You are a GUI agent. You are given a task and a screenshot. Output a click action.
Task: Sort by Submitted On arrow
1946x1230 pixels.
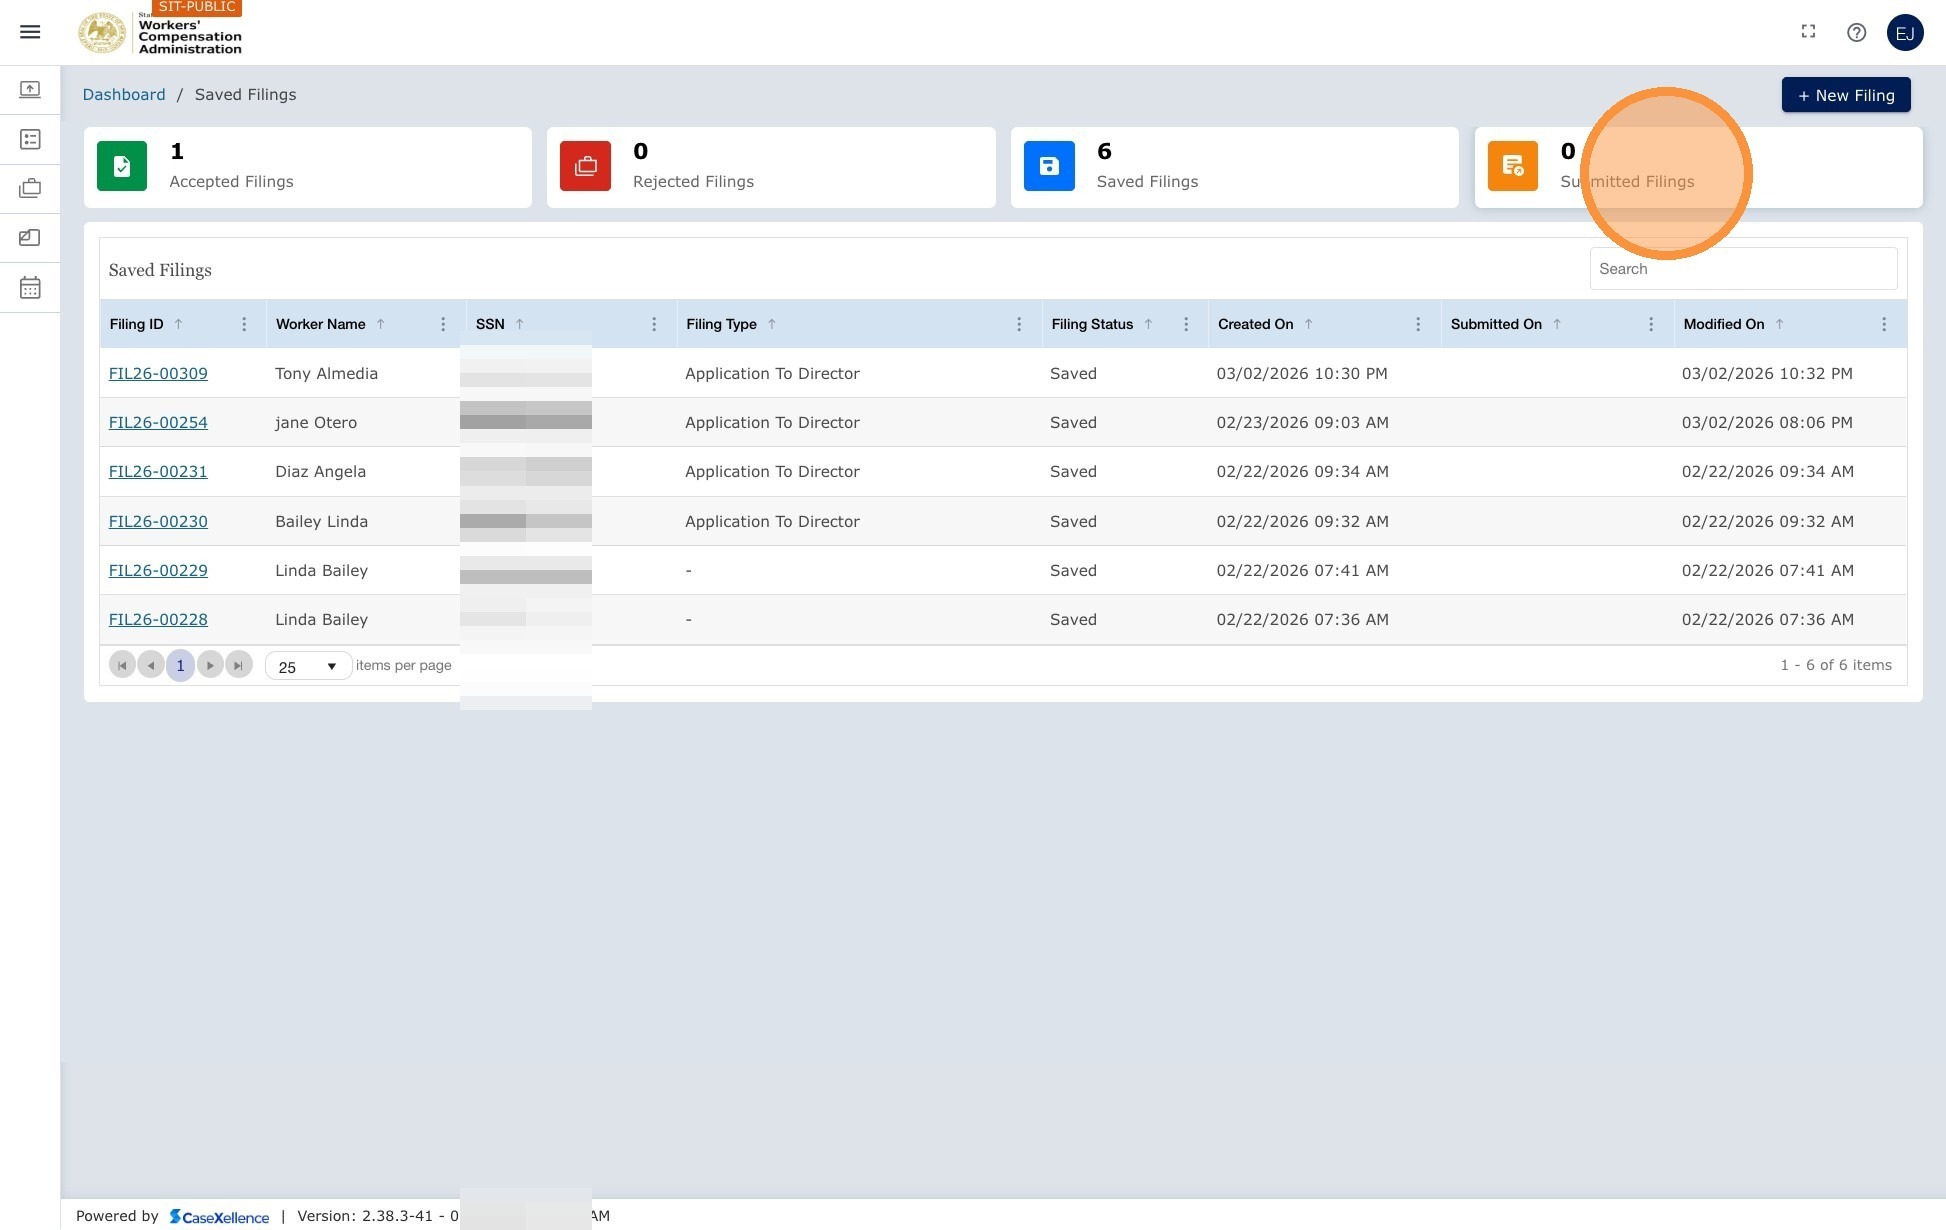pos(1557,324)
